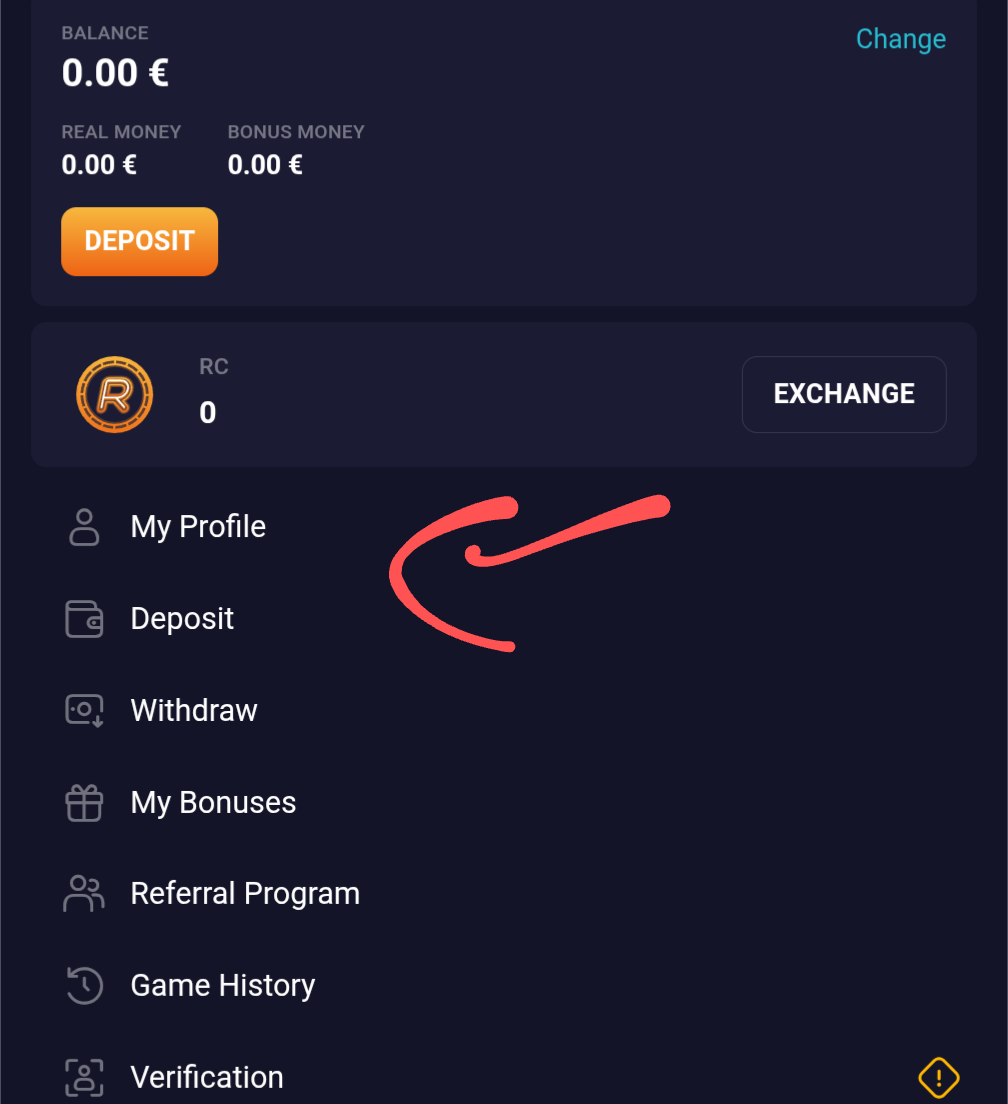
Task: Open the My Profile menu item
Action: pyautogui.click(x=198, y=527)
